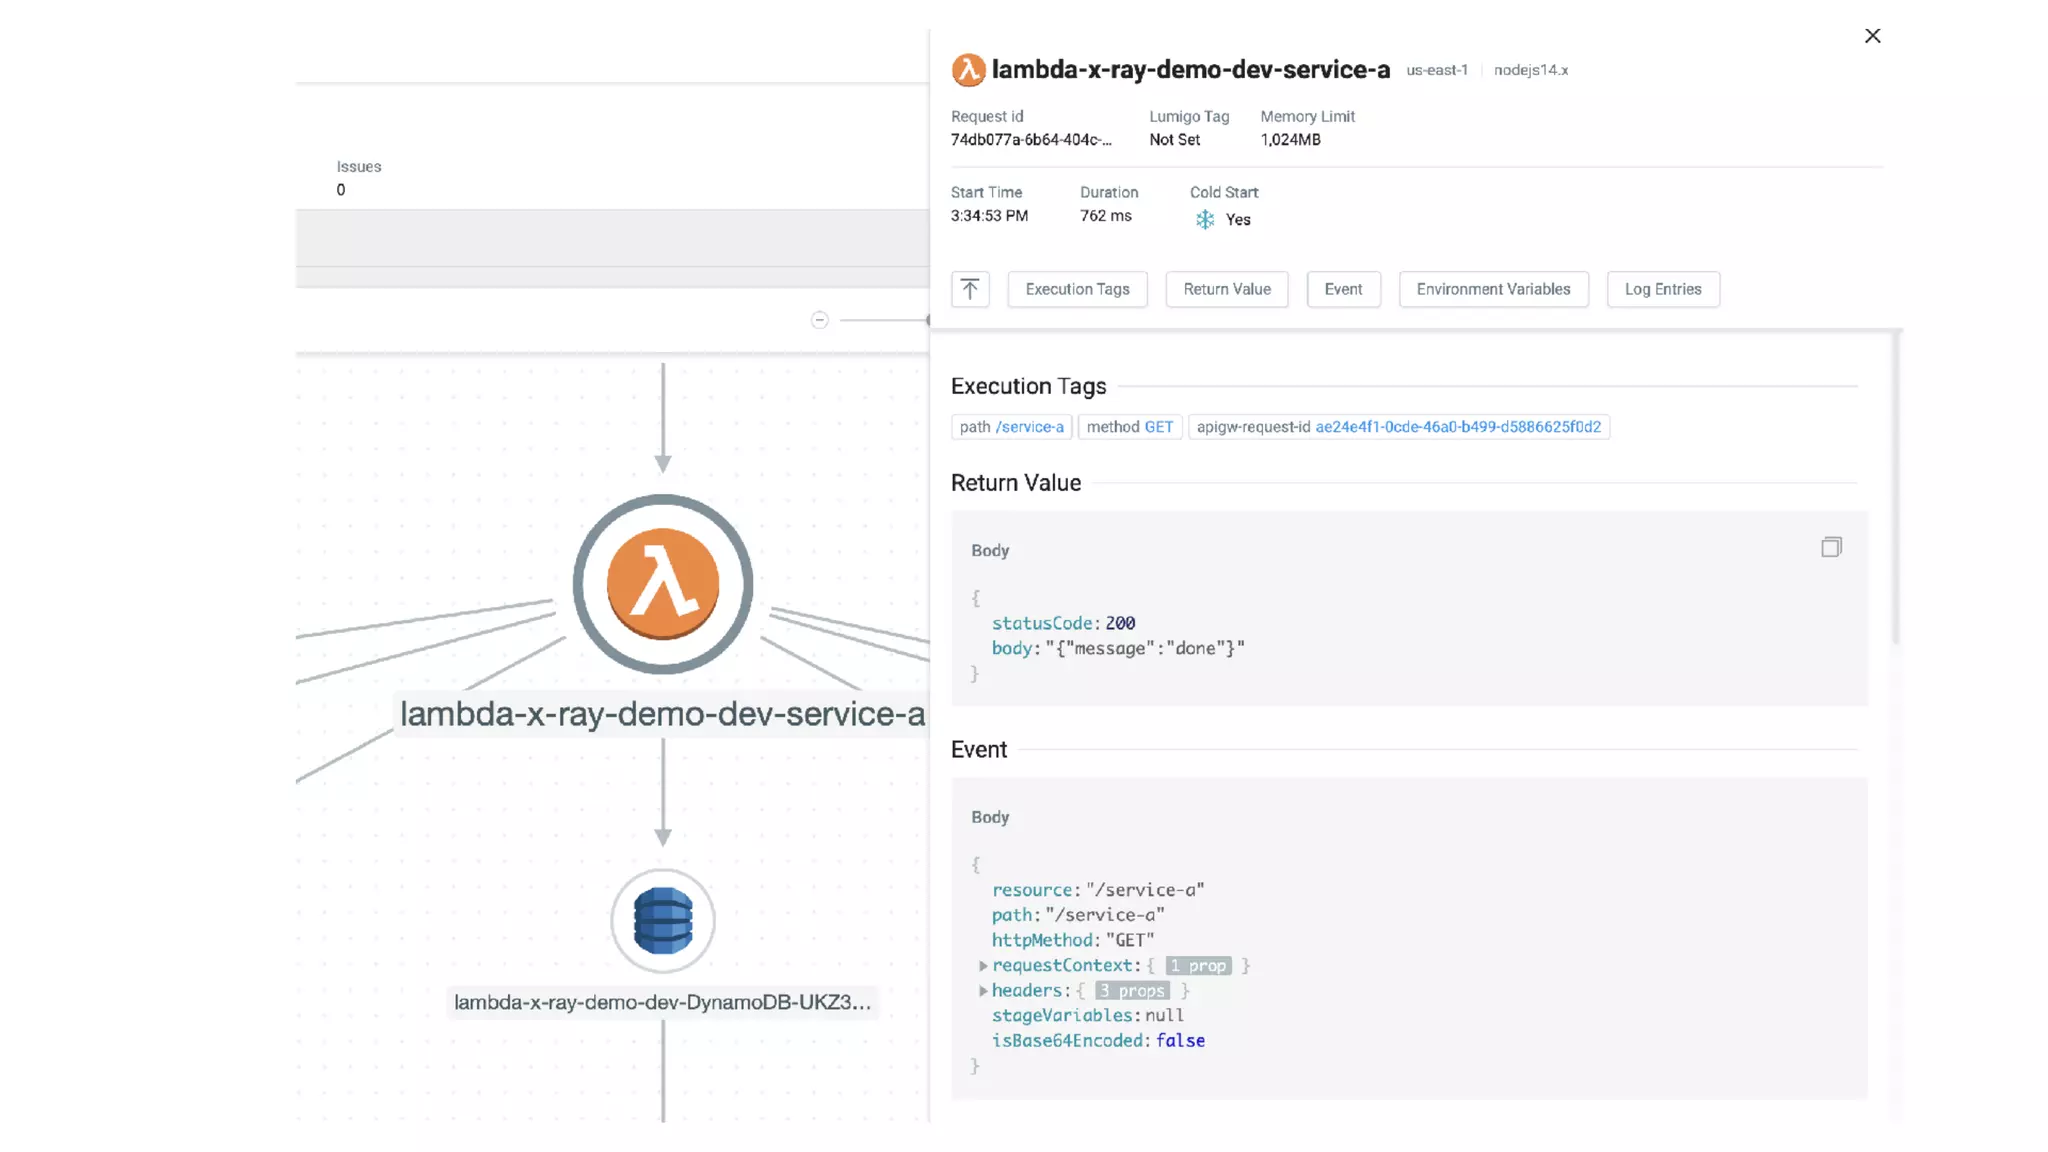Jump to the Execution Tags section
This screenshot has height=1152, width=2048.
point(1077,289)
